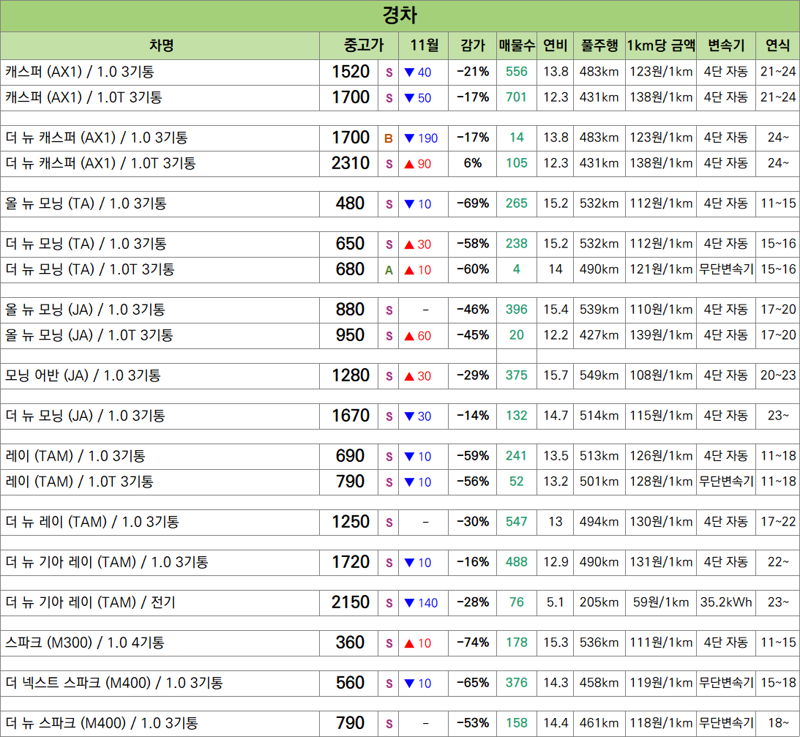The image size is (800, 737).
Task: Click the blue down arrow showing 140
Action: 420,603
